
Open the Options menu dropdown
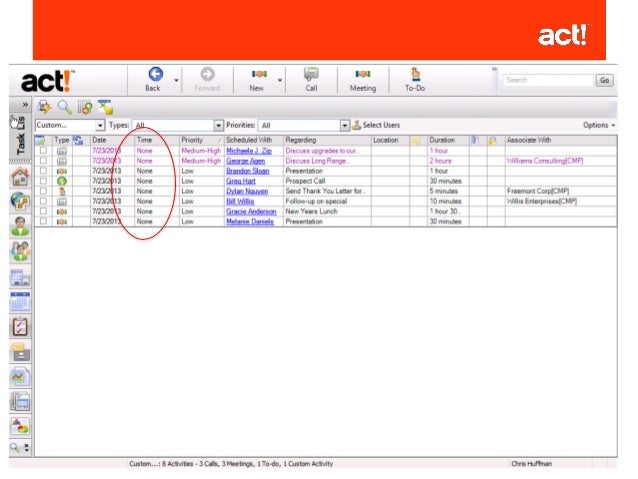tap(599, 125)
